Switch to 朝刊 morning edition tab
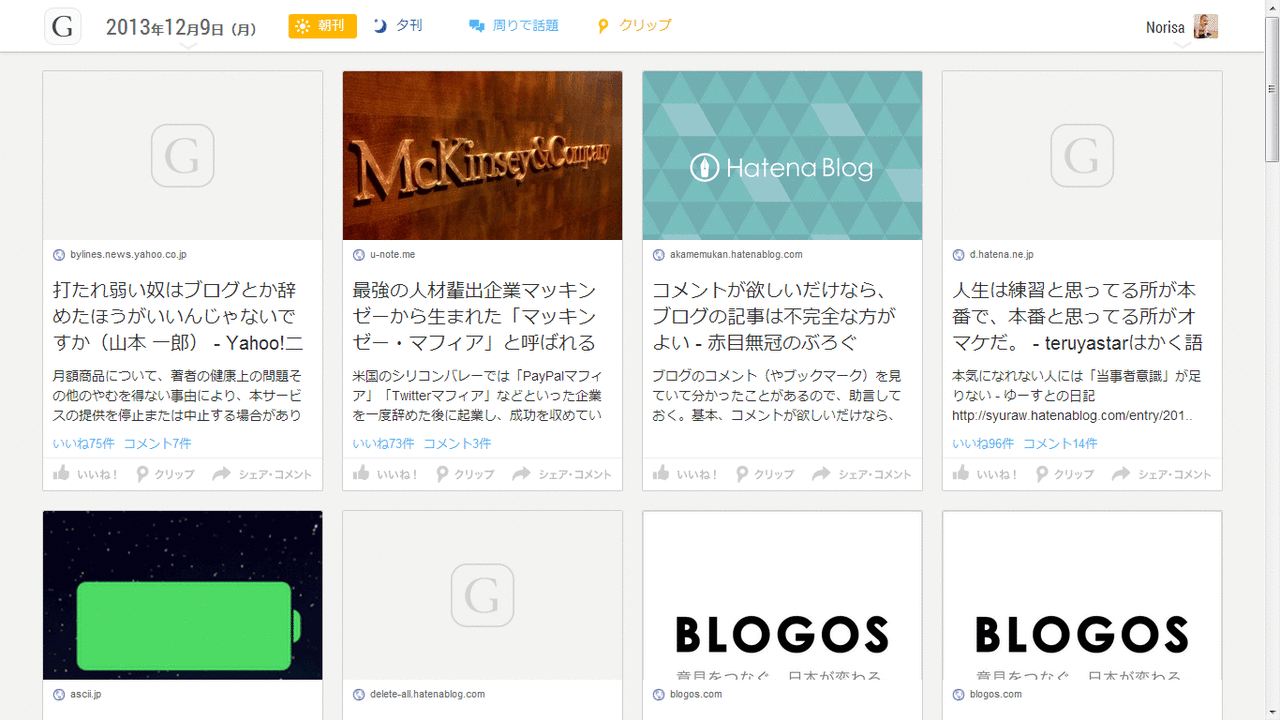 tap(322, 26)
